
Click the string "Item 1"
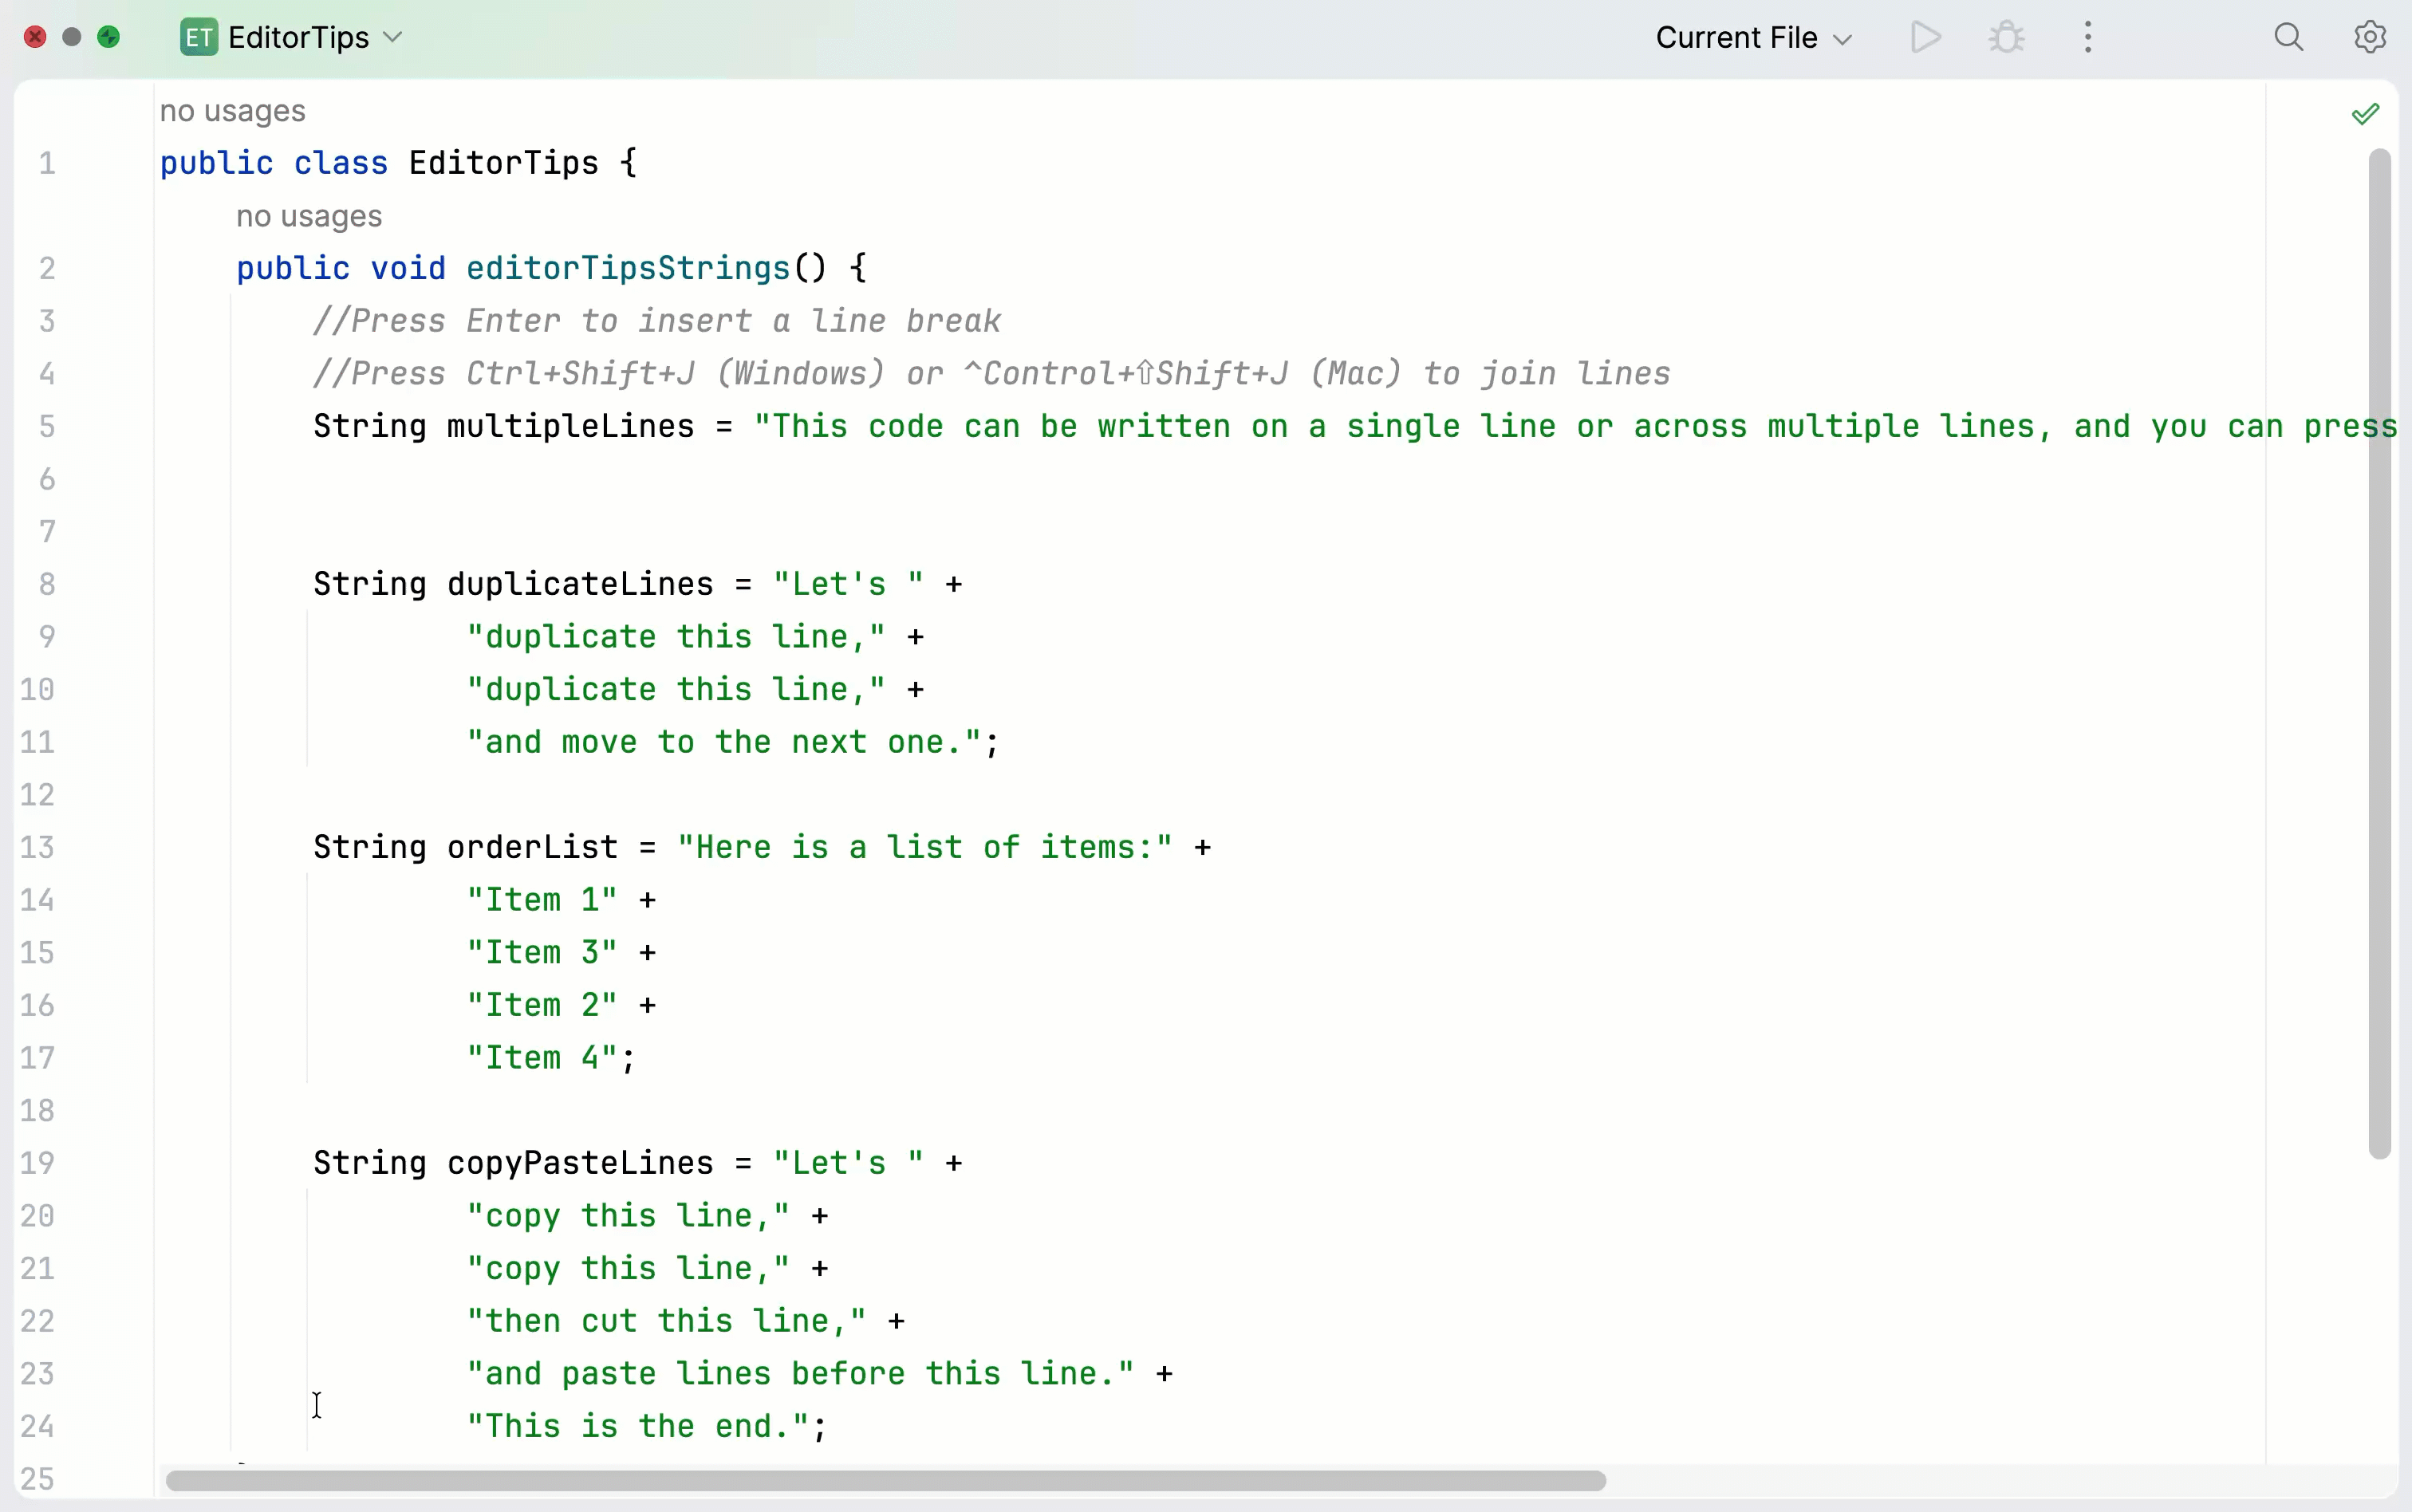tap(542, 900)
